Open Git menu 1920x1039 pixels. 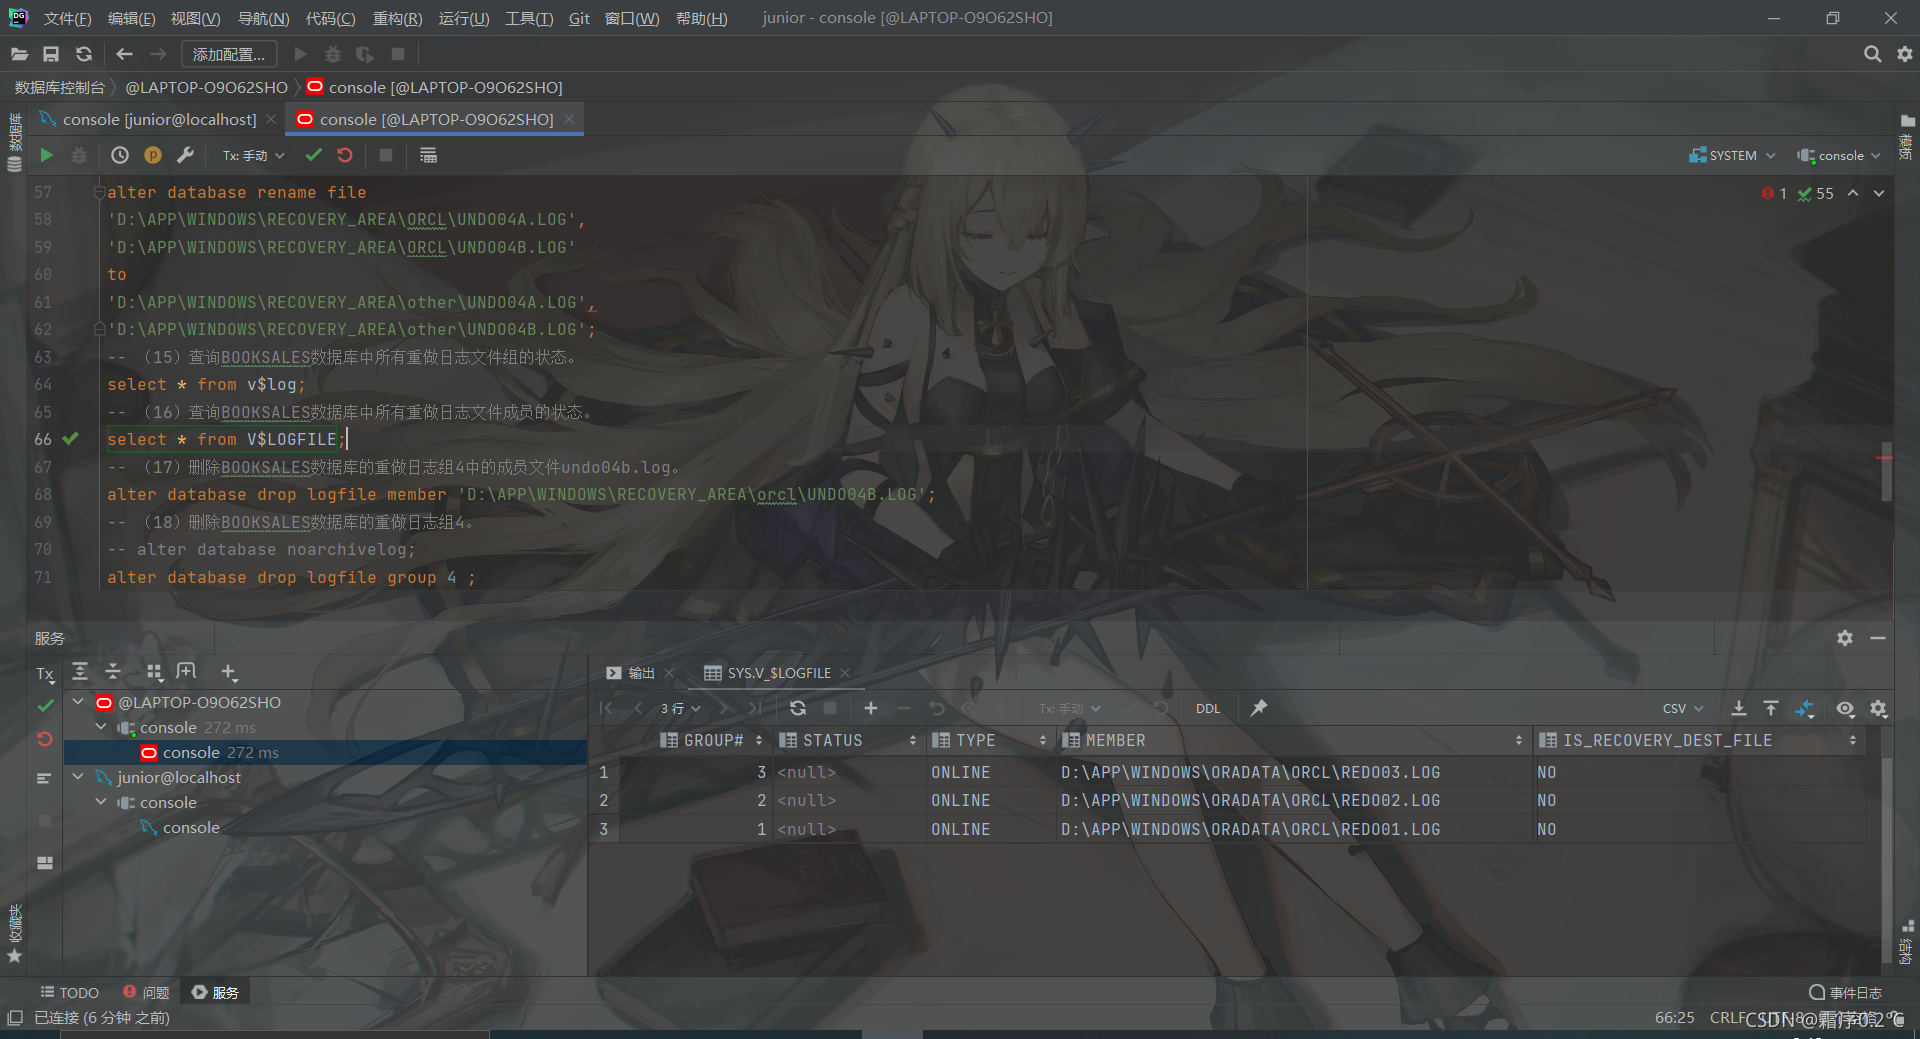[x=579, y=18]
